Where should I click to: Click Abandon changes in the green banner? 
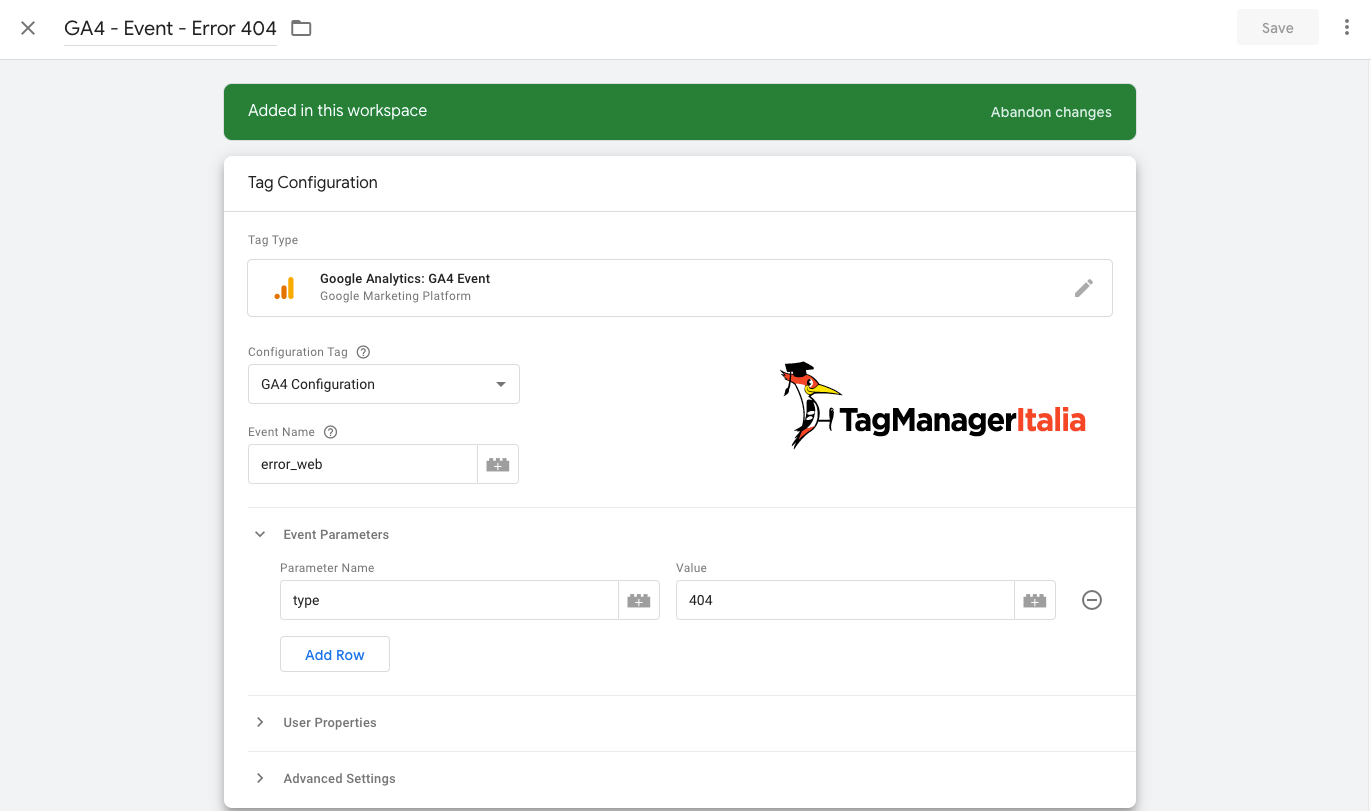coord(1051,112)
